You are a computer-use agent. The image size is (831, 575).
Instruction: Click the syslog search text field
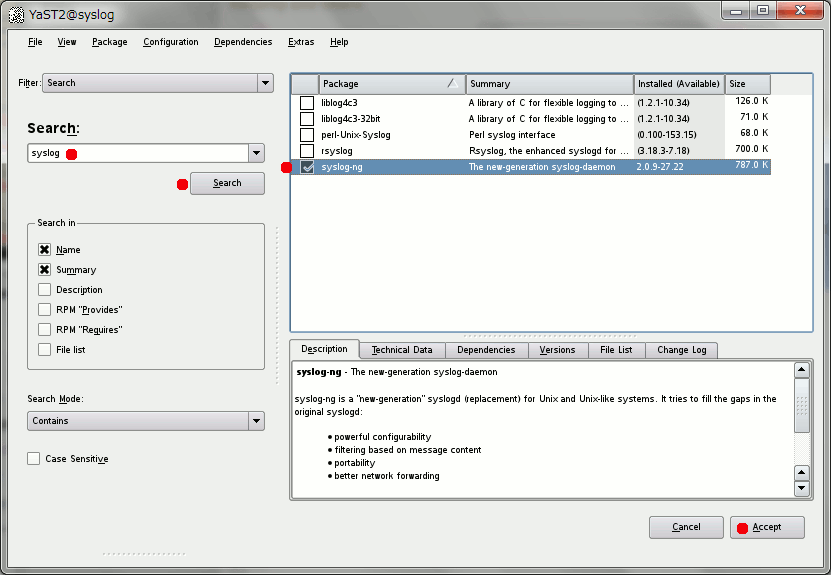(138, 153)
